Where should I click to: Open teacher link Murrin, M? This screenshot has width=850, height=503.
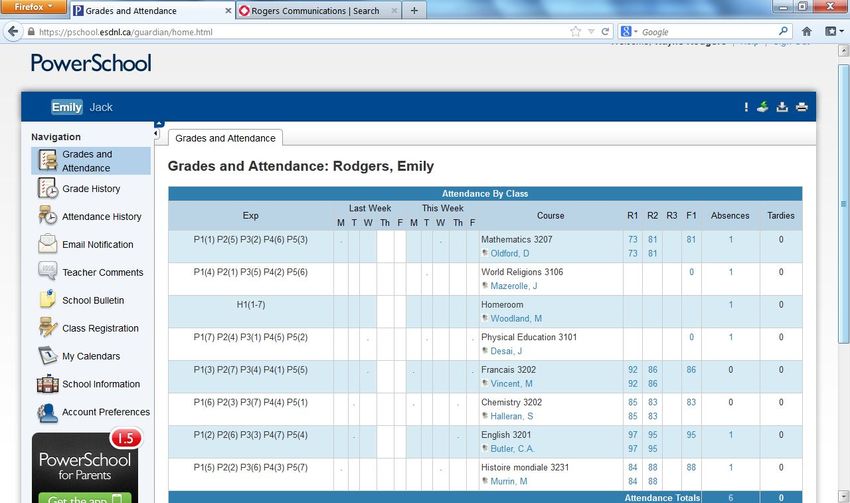click(x=508, y=481)
